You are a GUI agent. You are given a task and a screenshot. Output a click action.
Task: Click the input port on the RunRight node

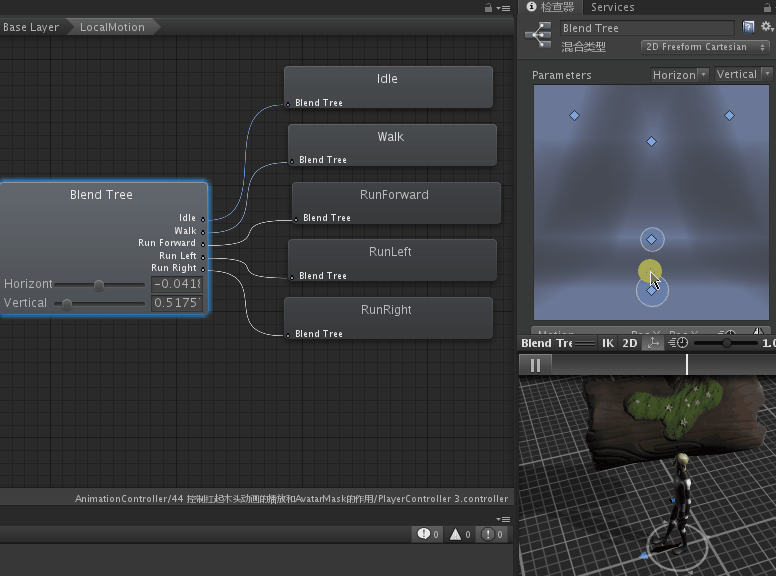[288, 335]
